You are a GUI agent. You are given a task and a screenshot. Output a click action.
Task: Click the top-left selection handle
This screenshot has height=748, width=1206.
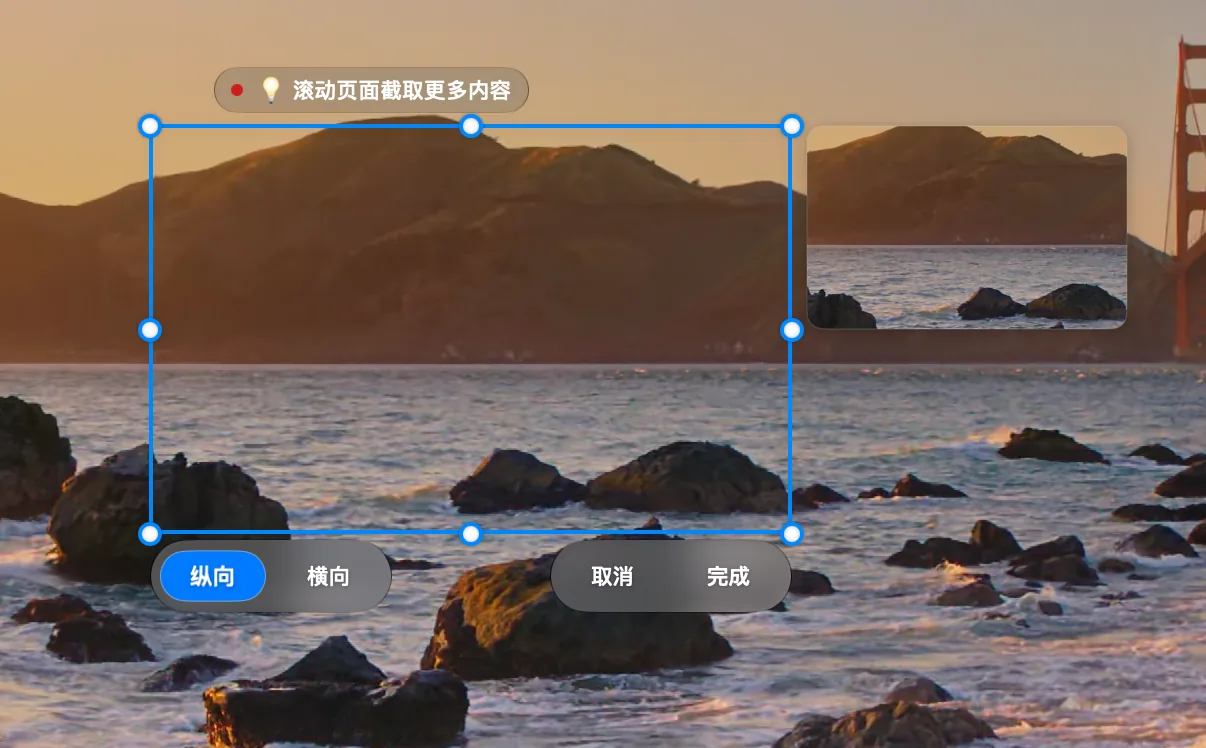coord(150,125)
